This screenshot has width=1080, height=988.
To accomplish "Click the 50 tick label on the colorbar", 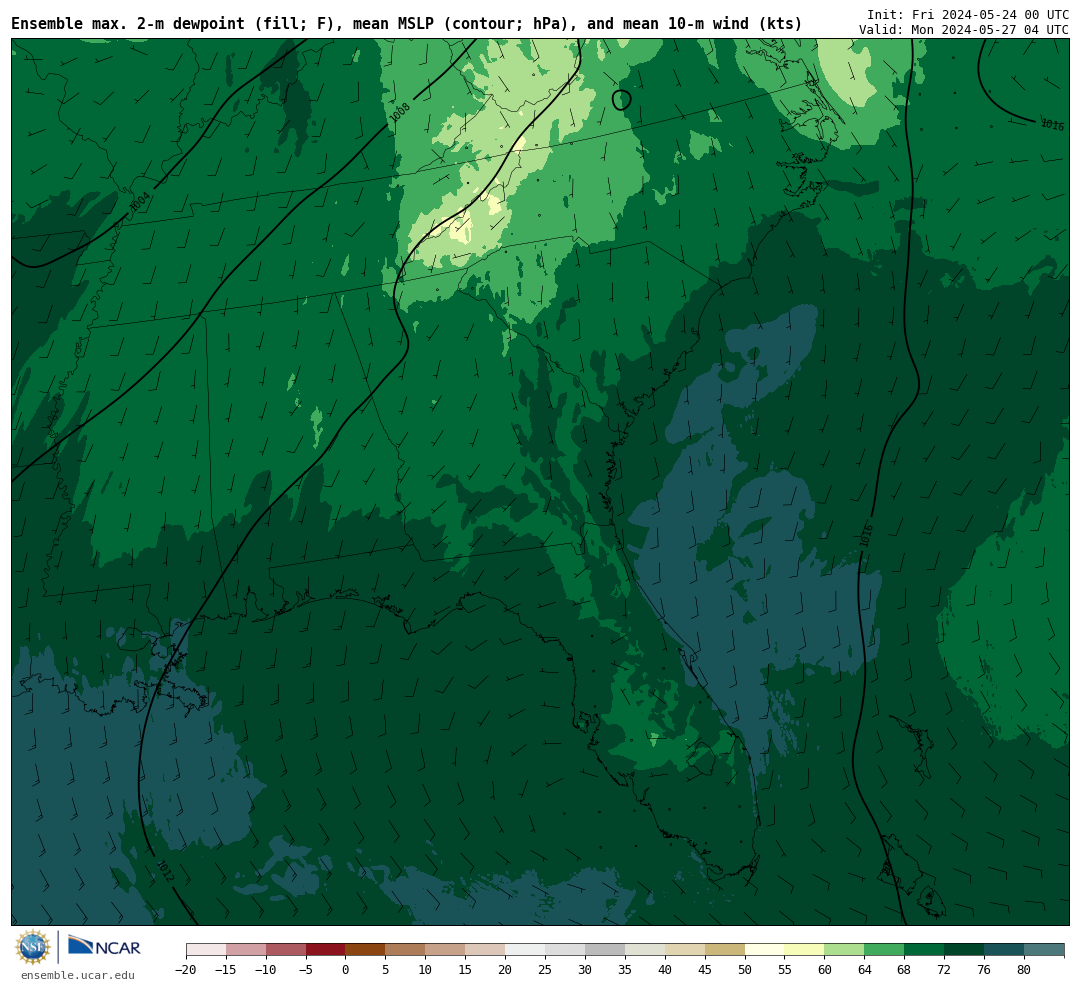I will click(x=745, y=969).
